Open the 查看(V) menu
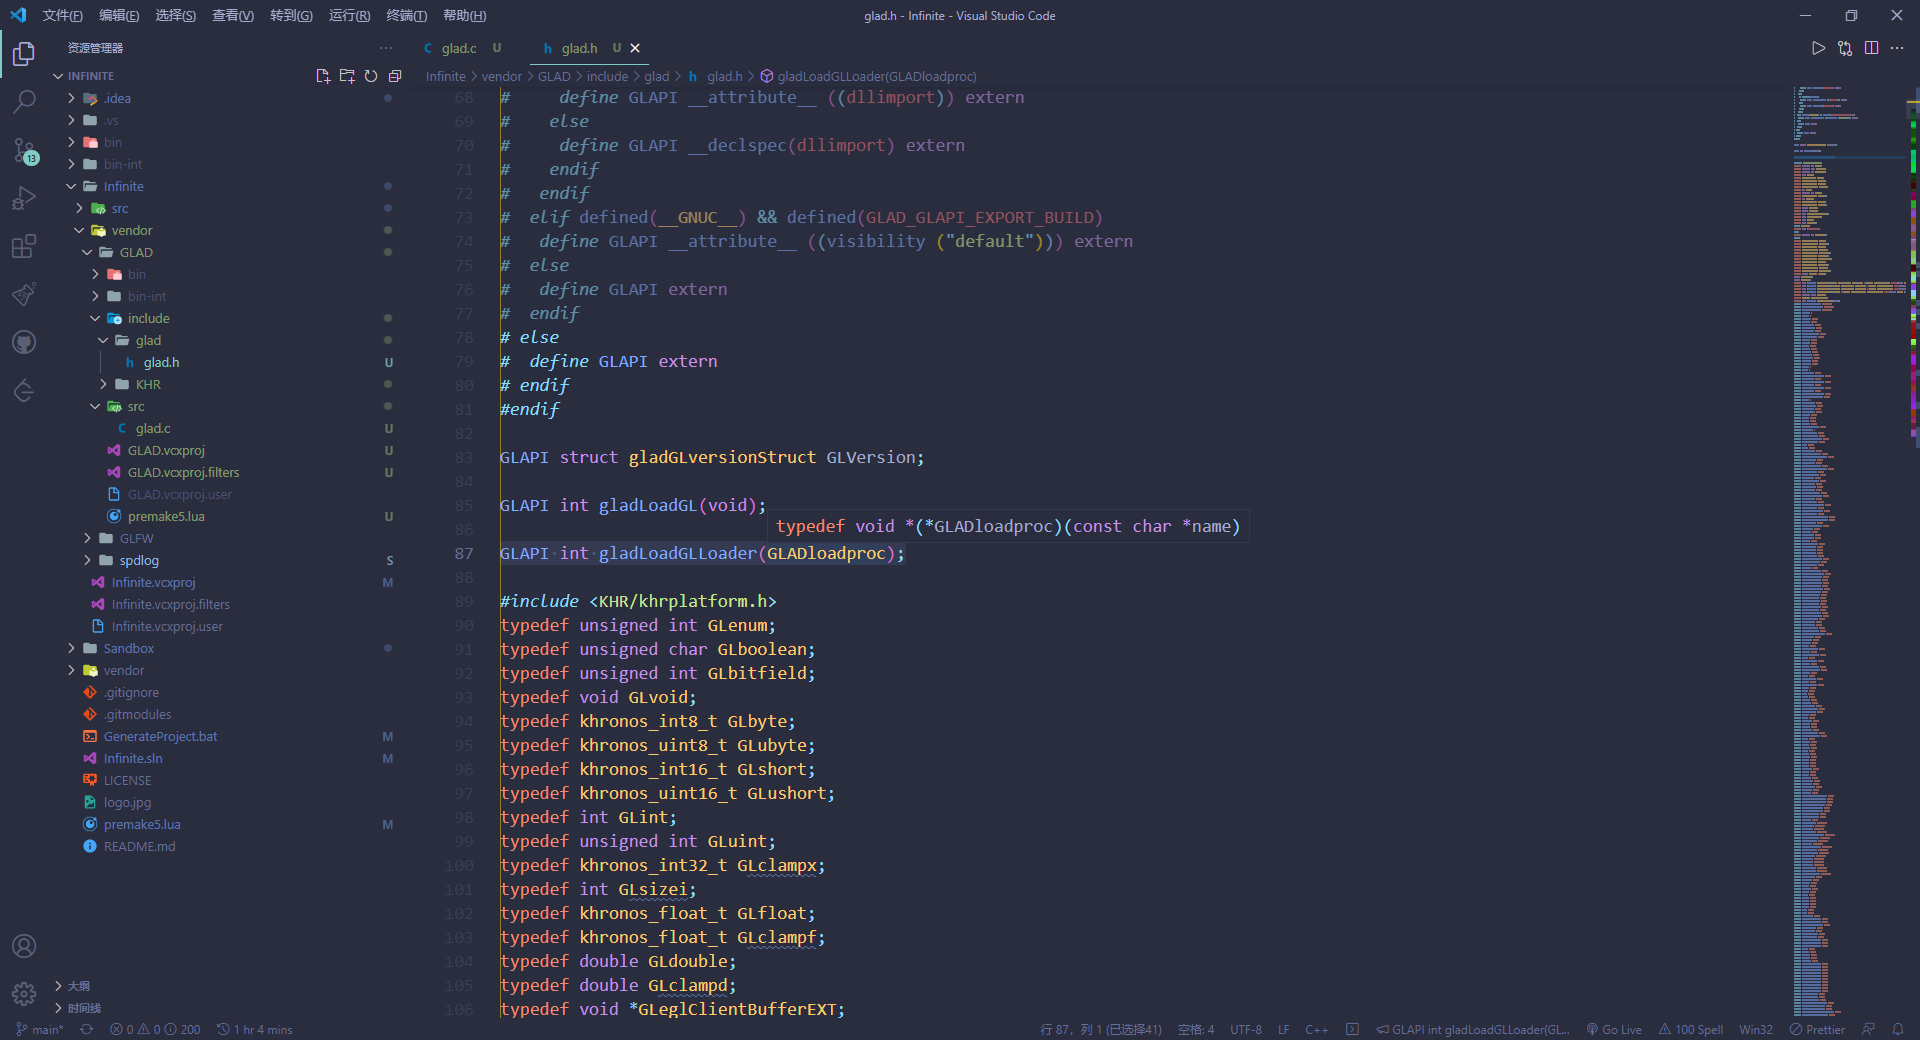This screenshot has width=1920, height=1040. point(232,15)
